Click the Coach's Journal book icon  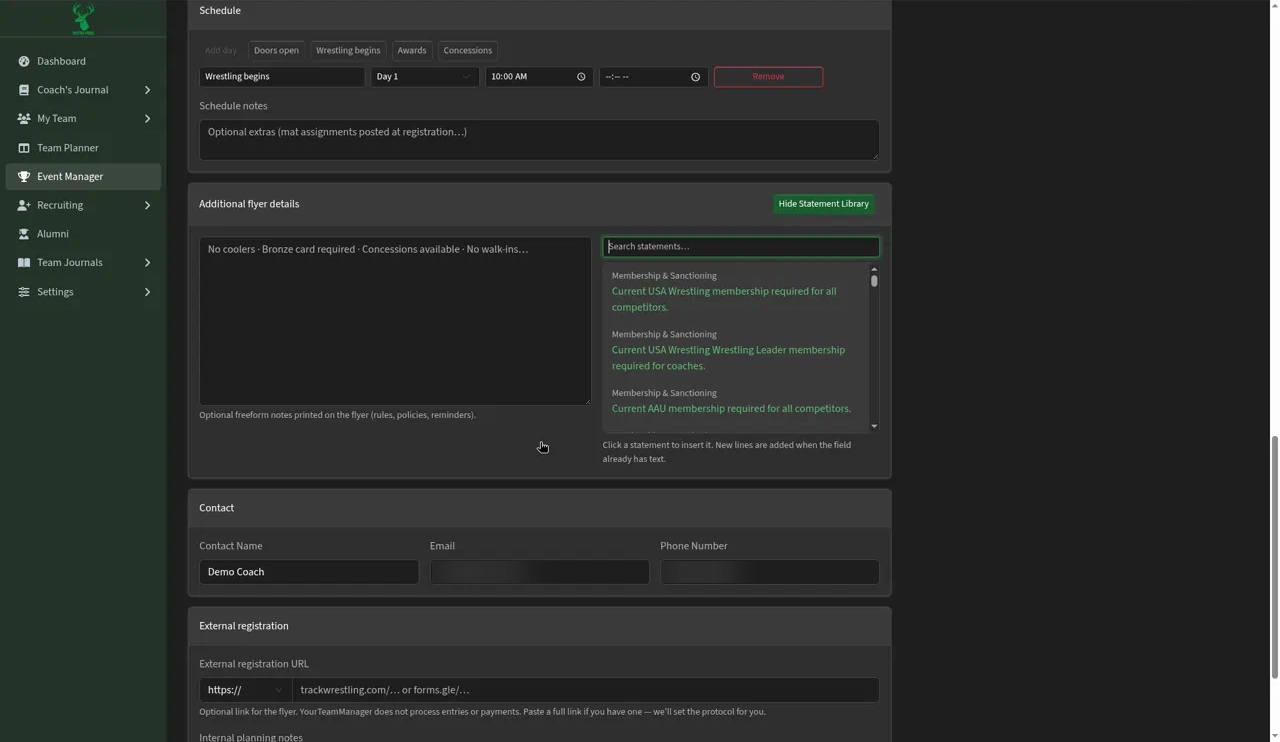tap(24, 90)
